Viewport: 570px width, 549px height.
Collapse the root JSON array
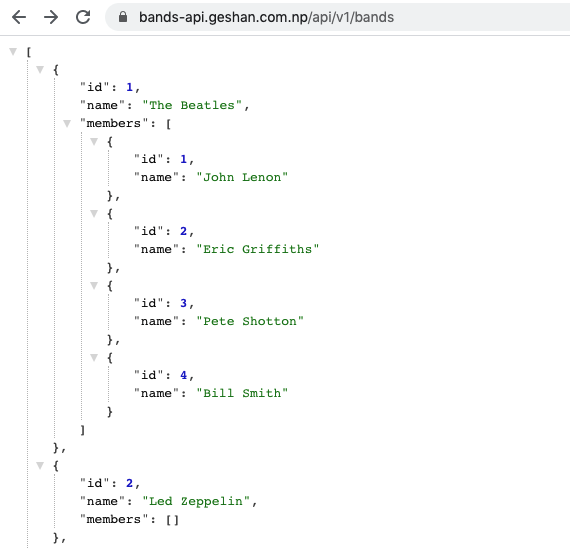coord(13,52)
